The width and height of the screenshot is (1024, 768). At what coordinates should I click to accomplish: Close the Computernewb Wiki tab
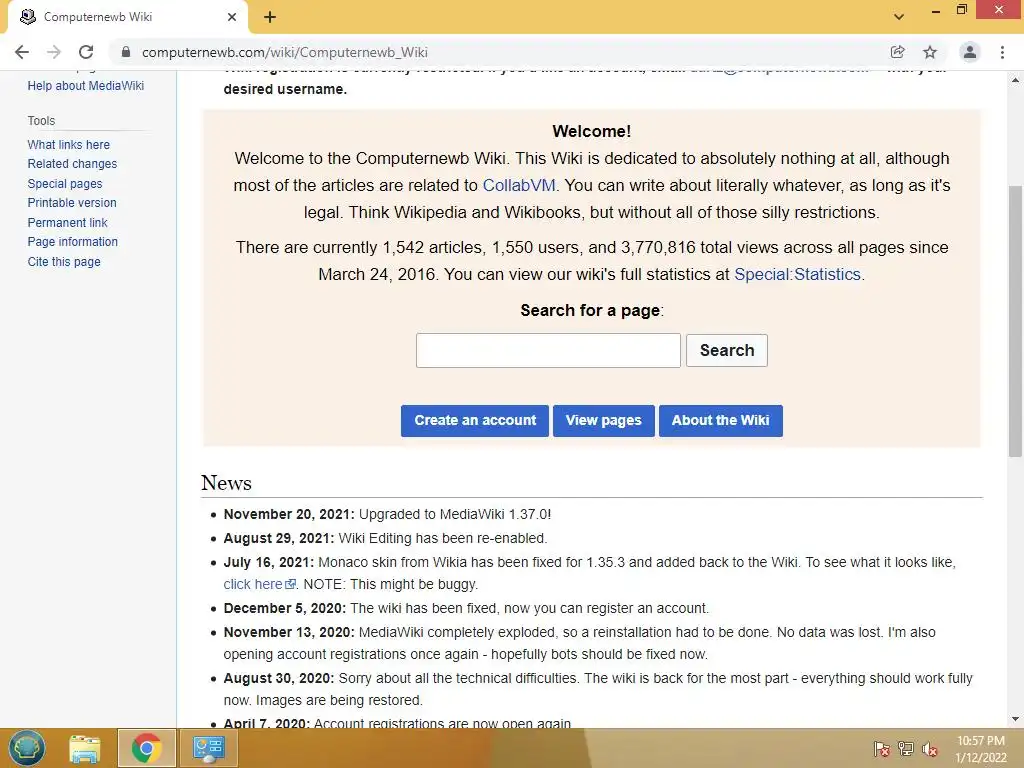coord(232,17)
